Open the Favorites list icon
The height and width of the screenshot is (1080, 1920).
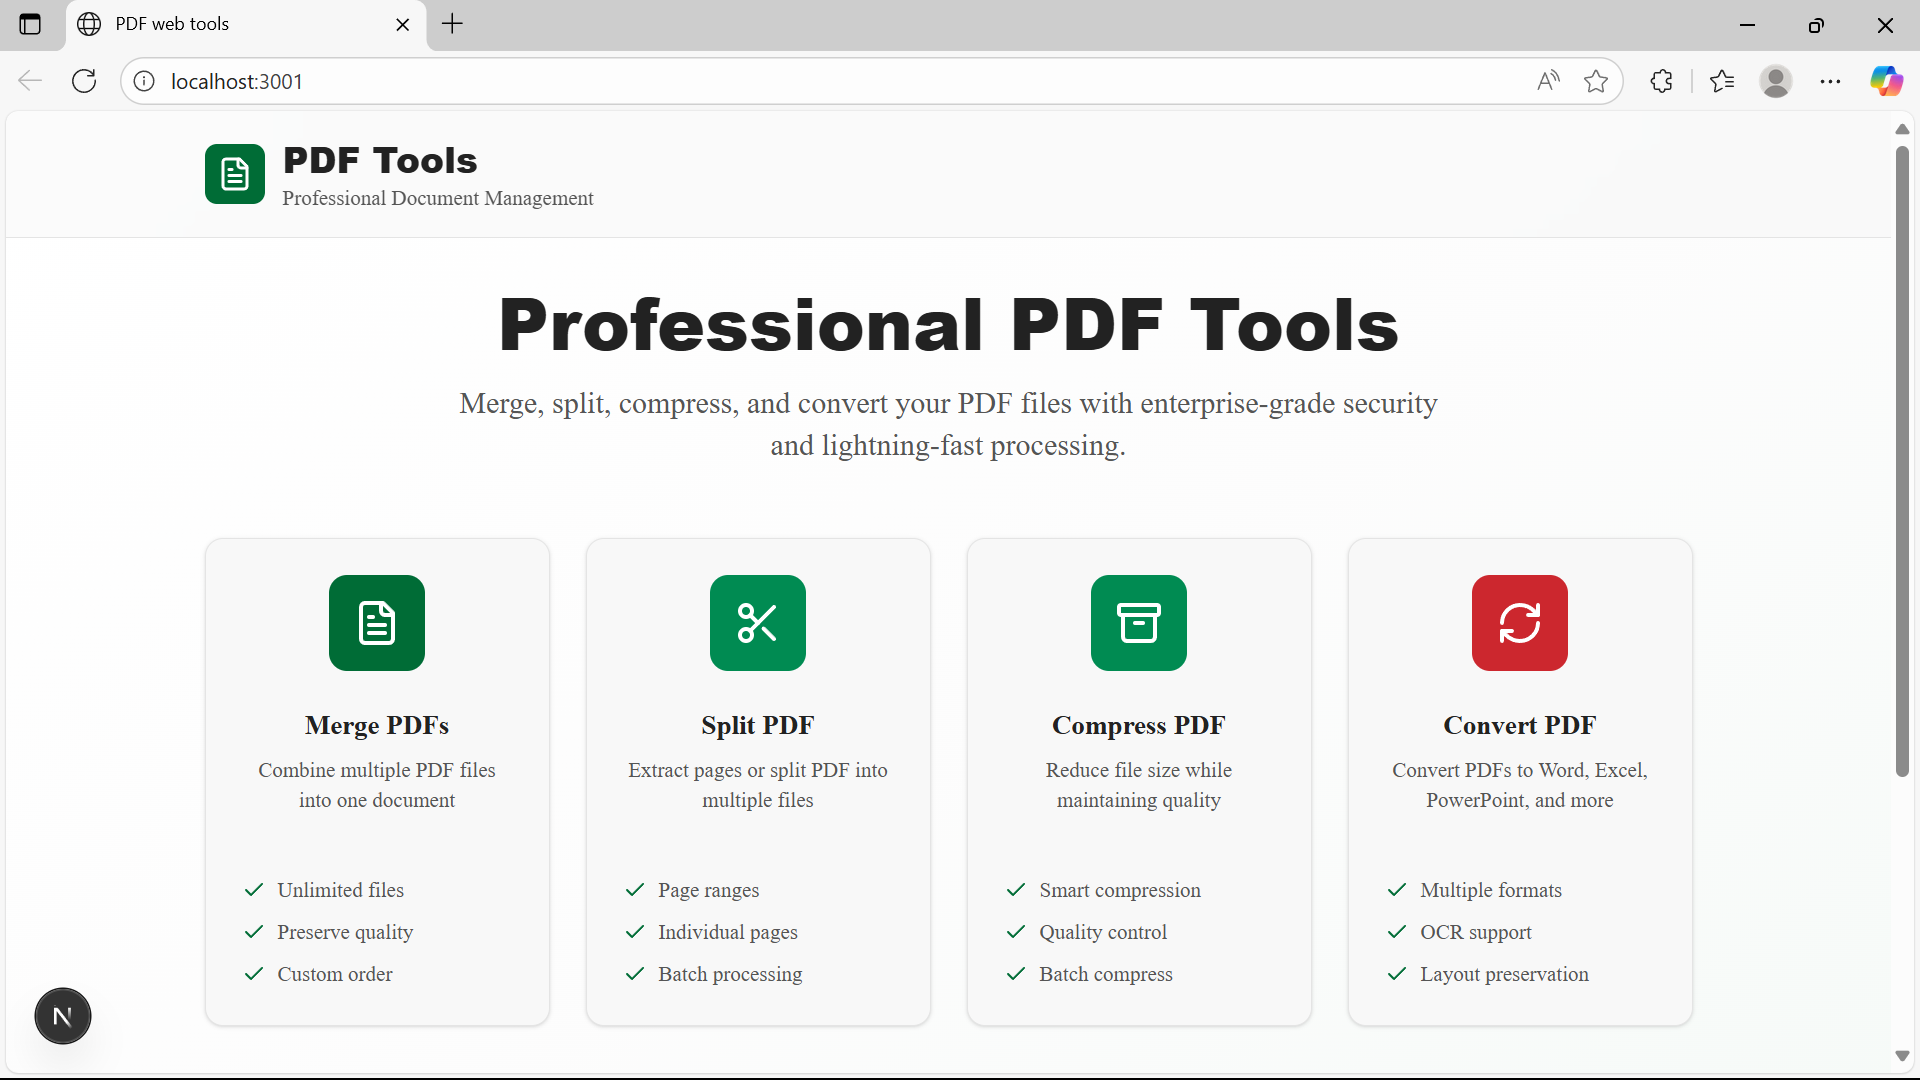1722,81
